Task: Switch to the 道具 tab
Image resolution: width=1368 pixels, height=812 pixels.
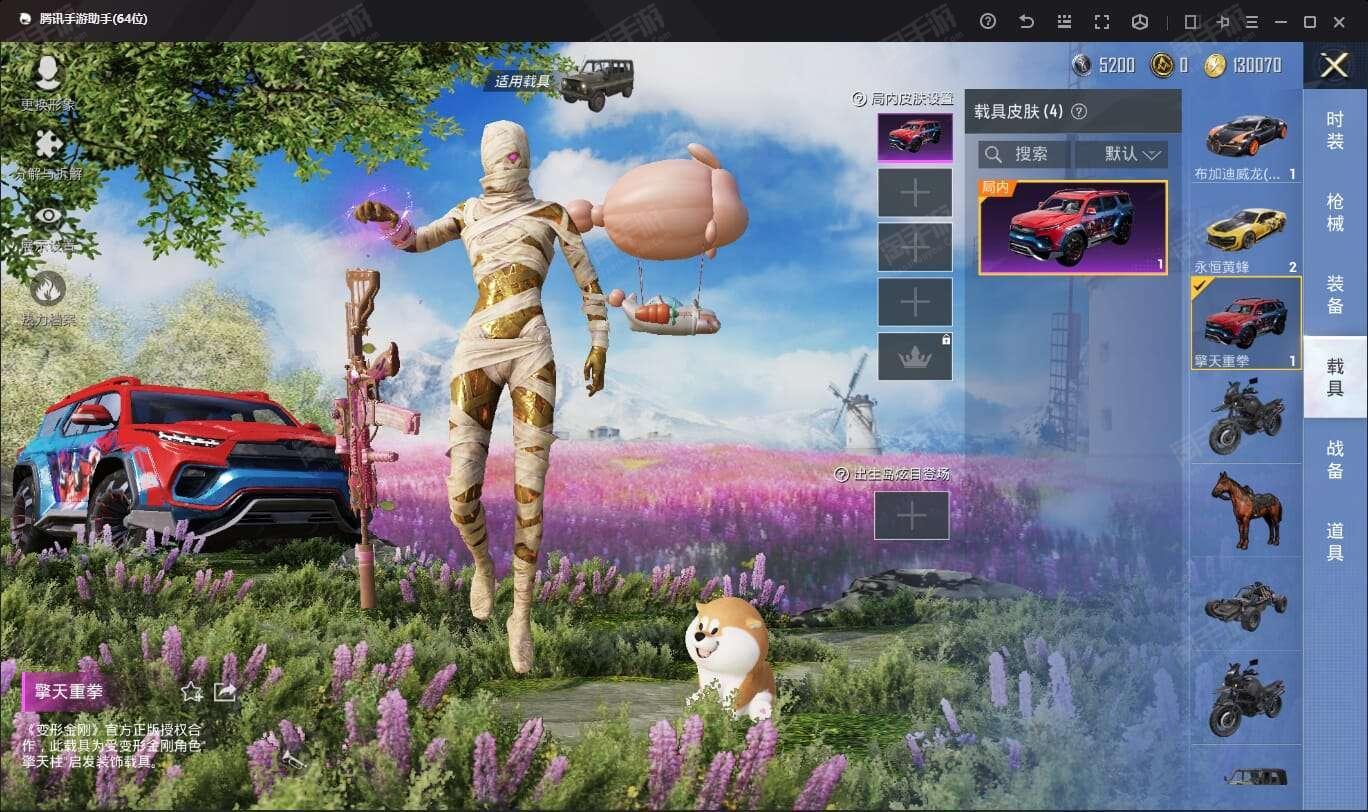Action: (x=1335, y=542)
